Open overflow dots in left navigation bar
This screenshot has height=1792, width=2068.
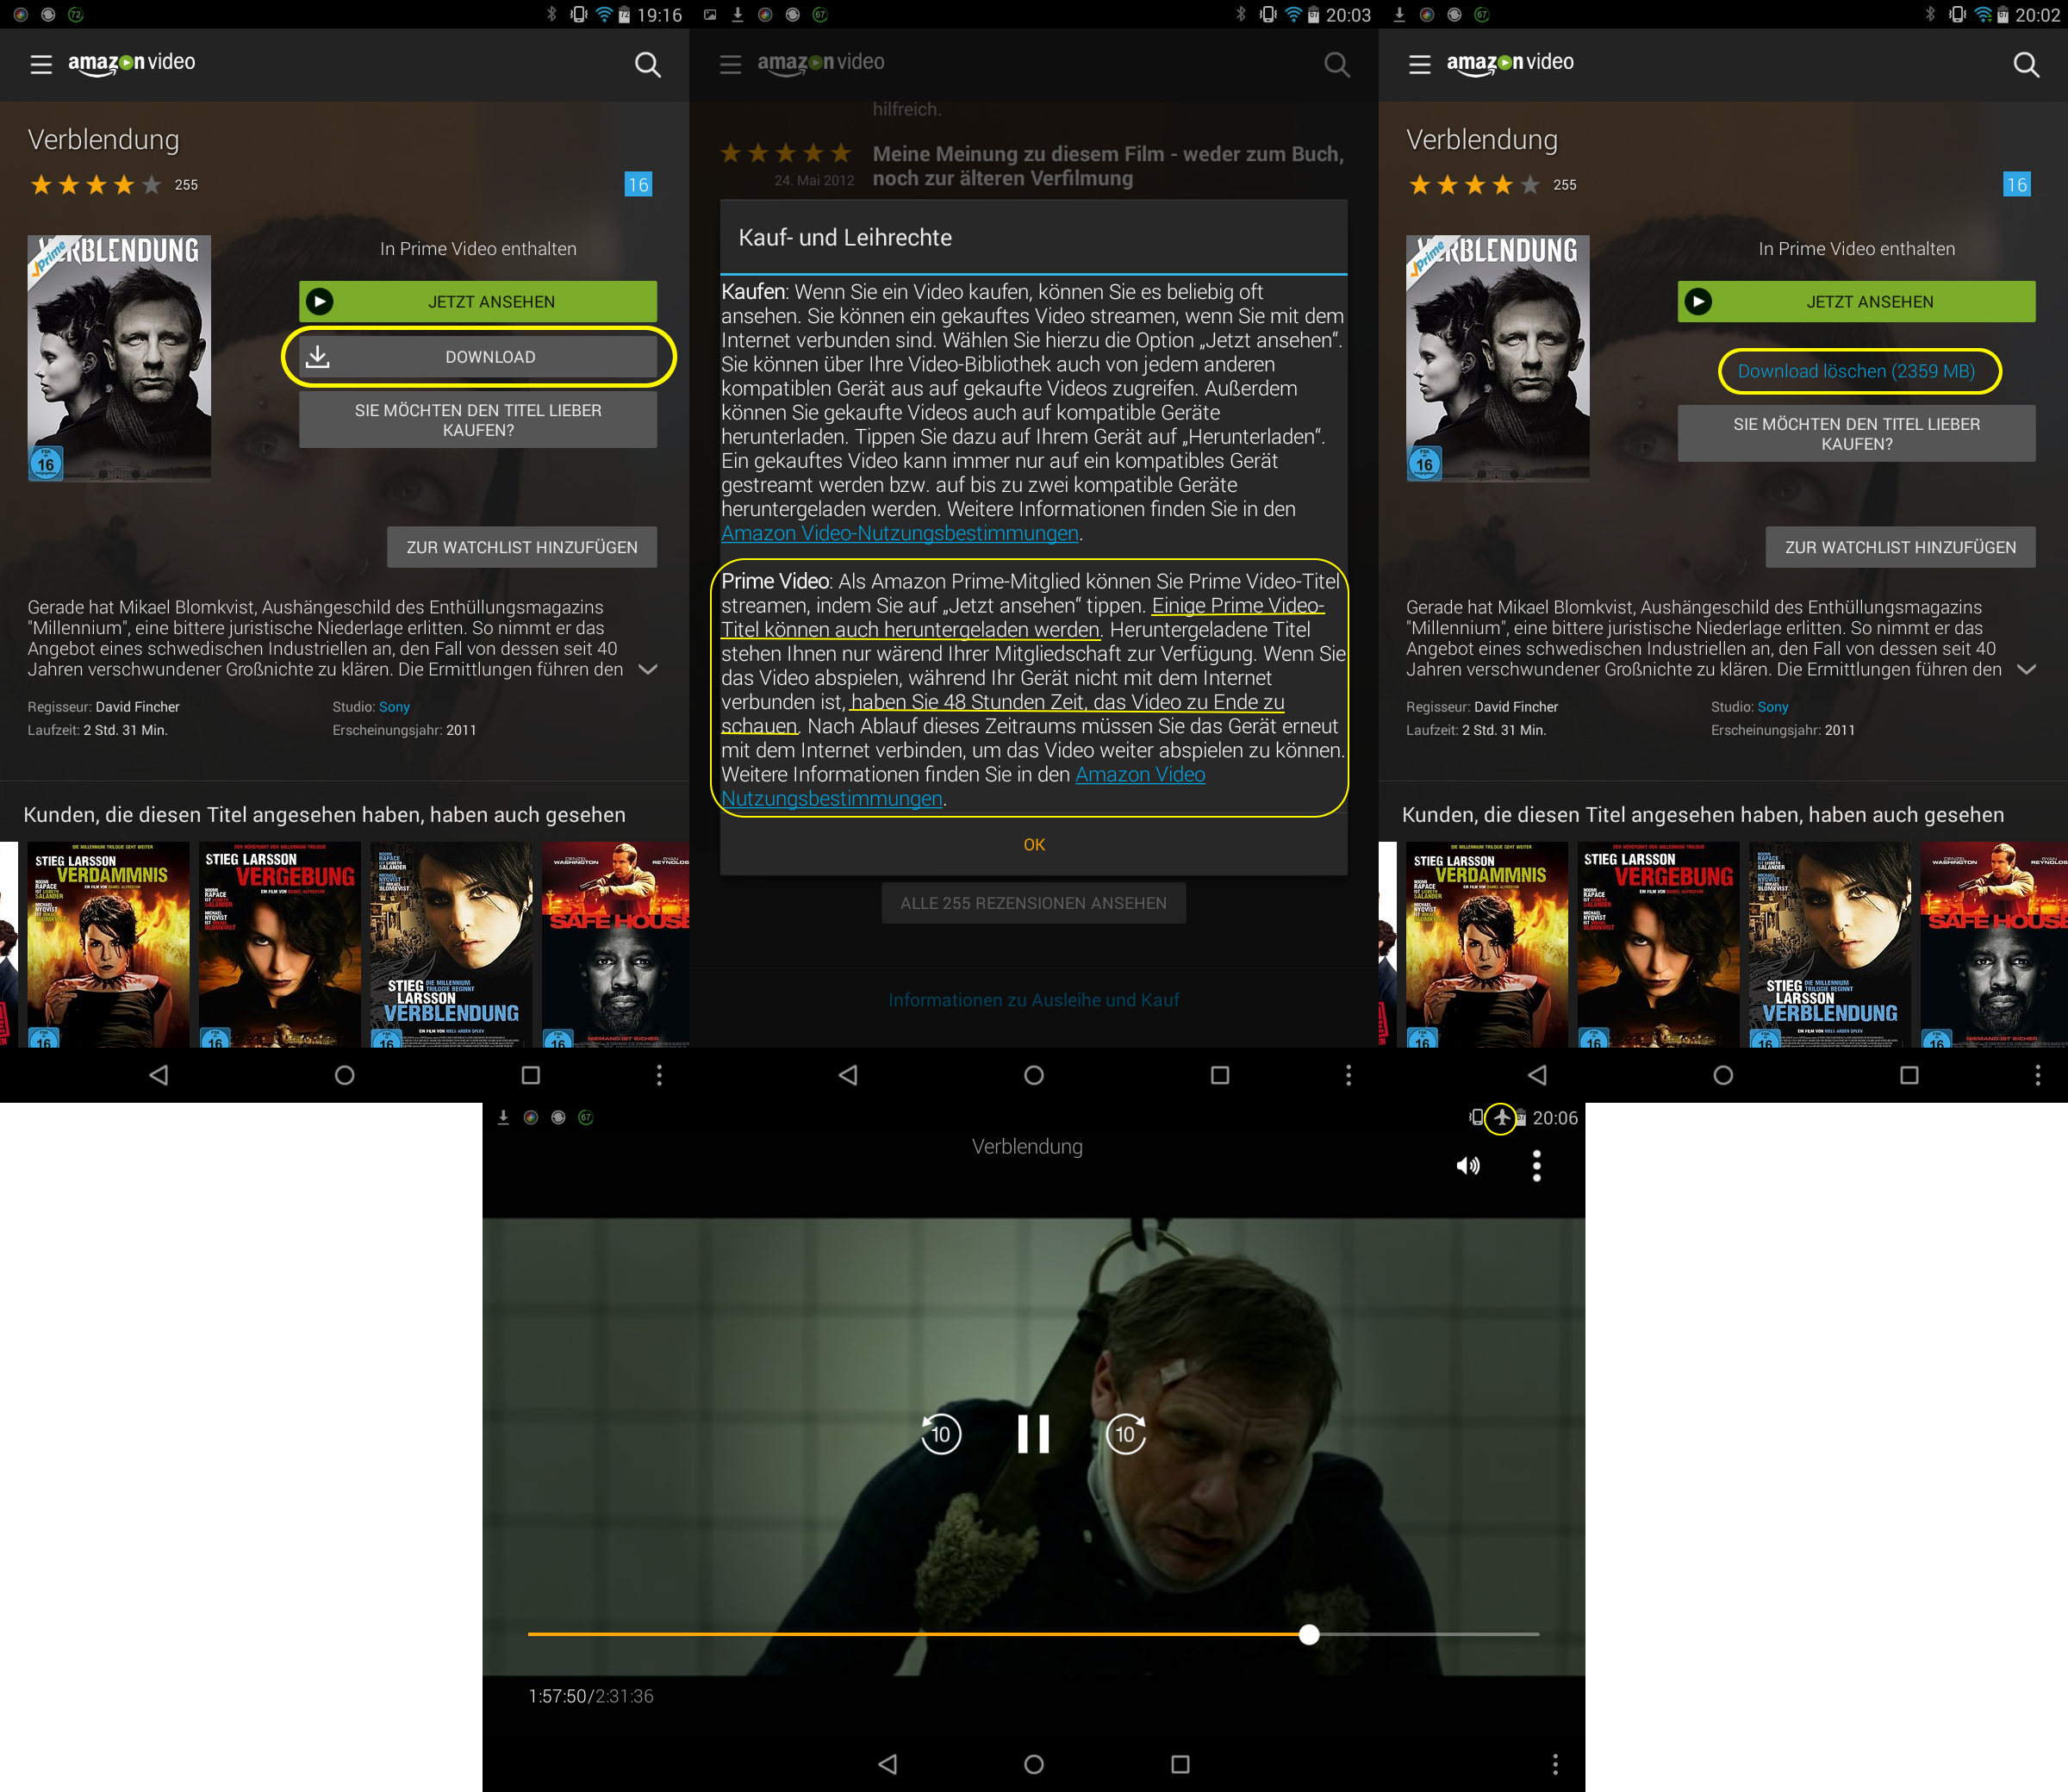[659, 1075]
